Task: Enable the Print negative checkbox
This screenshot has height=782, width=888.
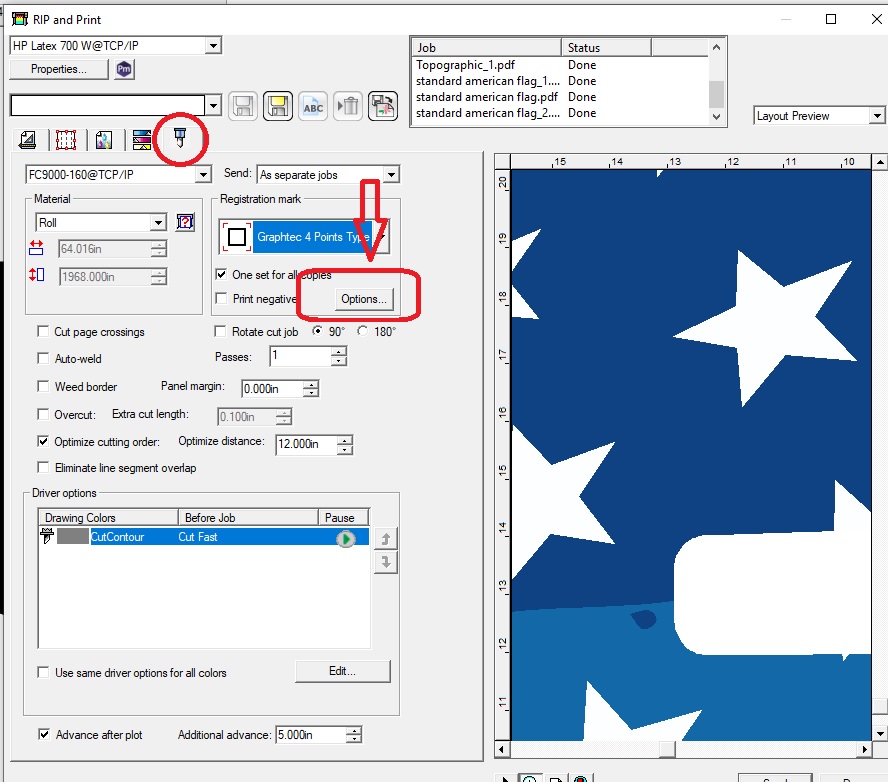Action: click(221, 298)
